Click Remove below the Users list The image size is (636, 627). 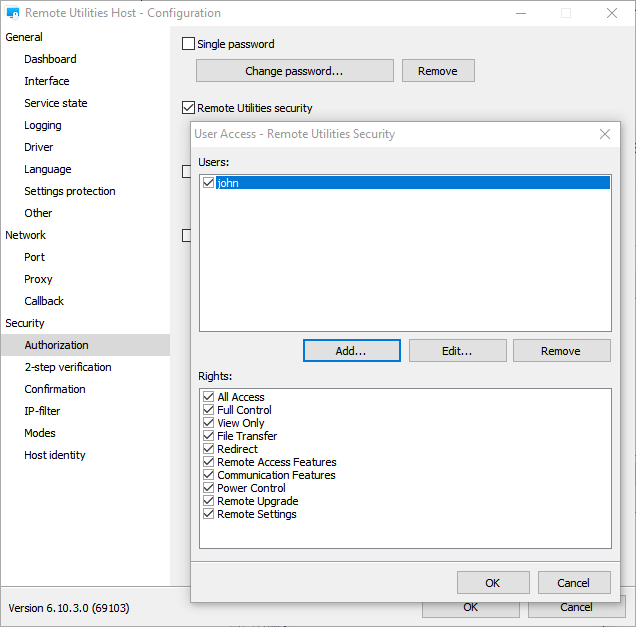(561, 350)
